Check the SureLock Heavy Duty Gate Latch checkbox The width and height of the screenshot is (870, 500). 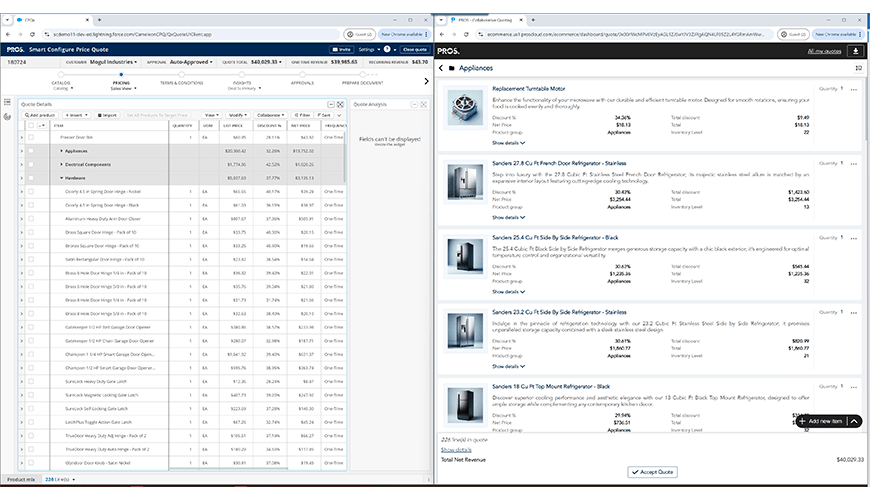click(31, 382)
